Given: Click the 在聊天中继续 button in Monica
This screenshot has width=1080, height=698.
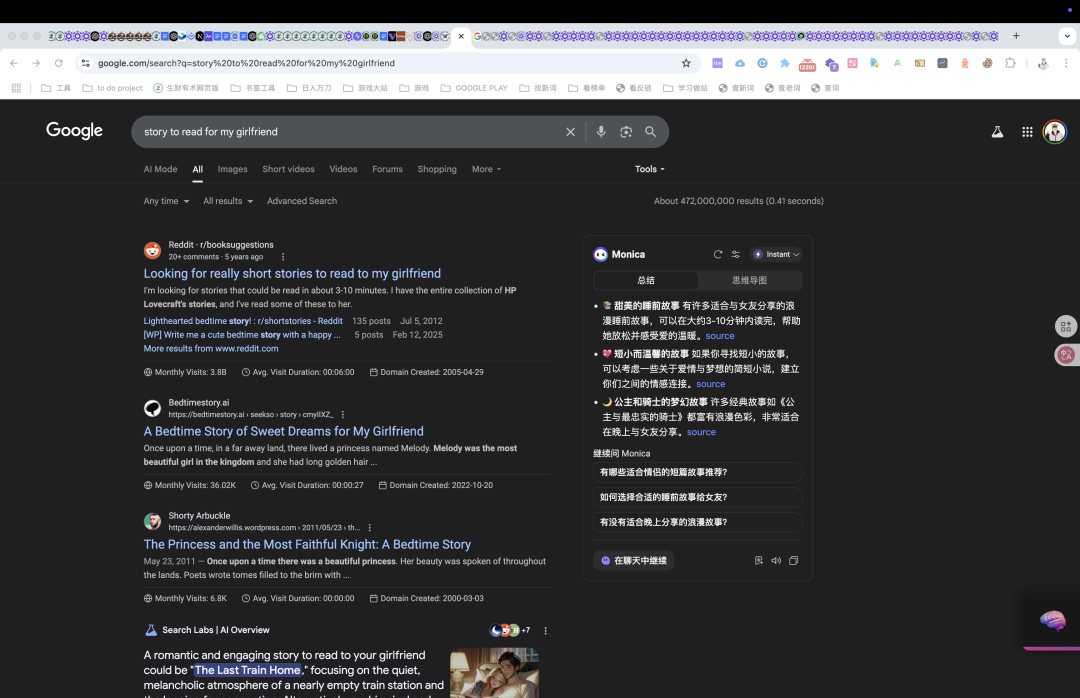Looking at the screenshot, I should (634, 561).
